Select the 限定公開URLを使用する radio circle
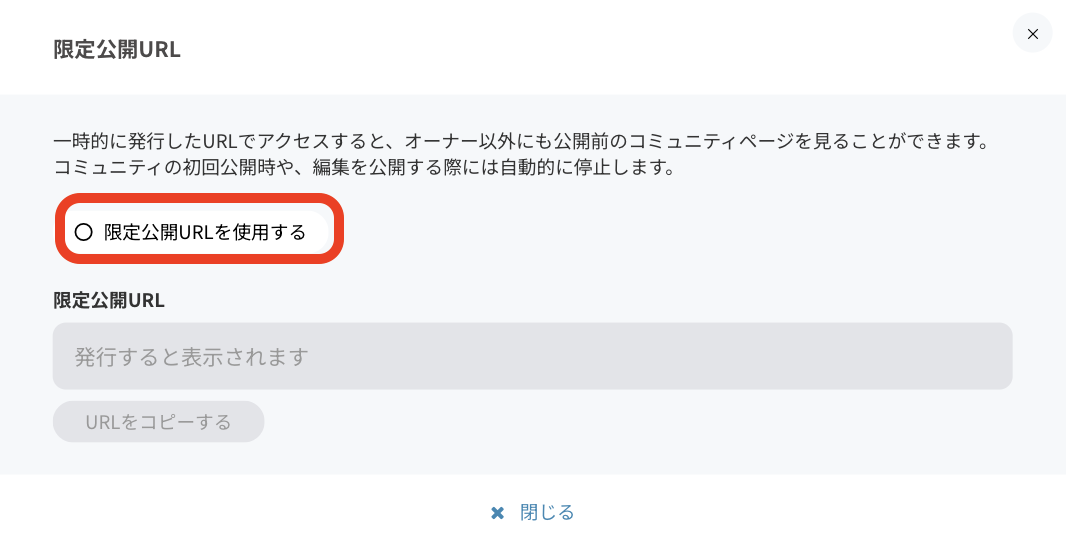 tap(84, 232)
